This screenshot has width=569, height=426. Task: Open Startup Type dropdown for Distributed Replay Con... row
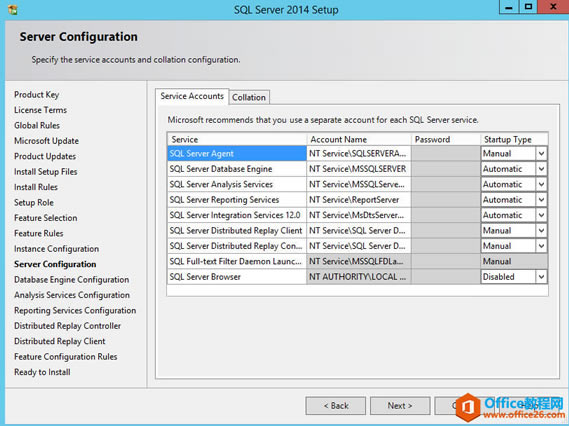[541, 246]
